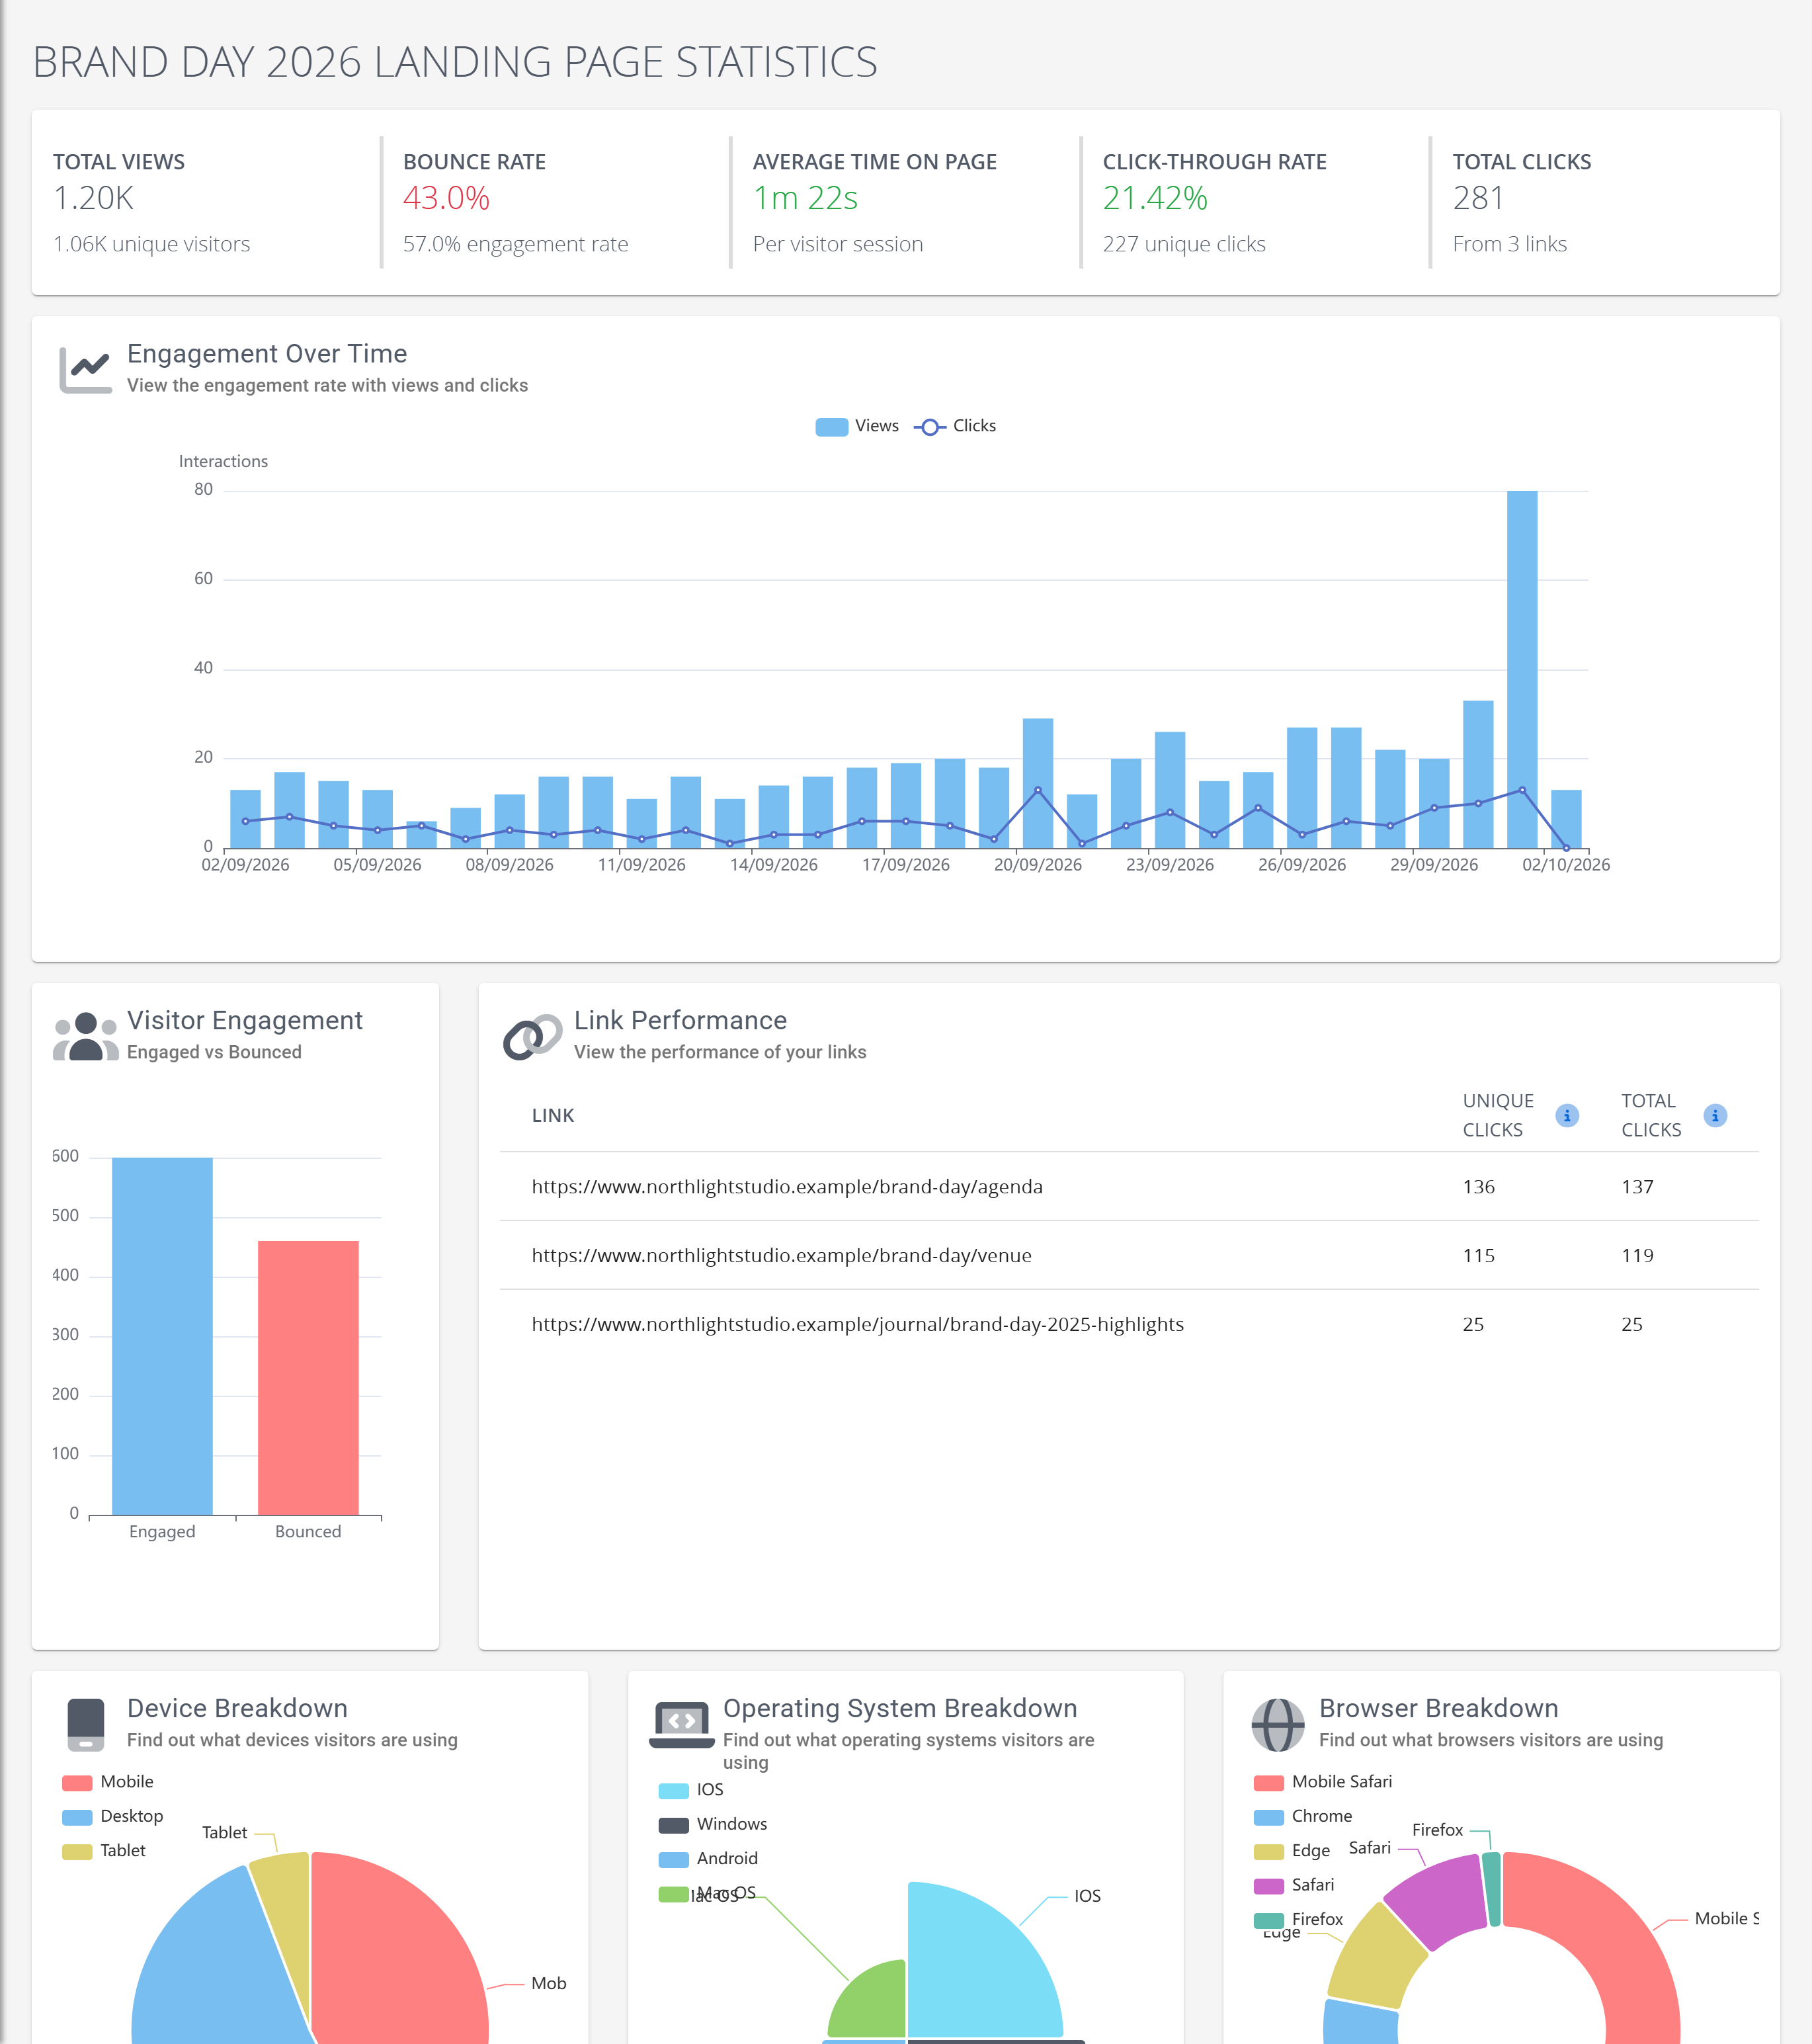1812x2044 pixels.
Task: Toggle the purple Safari legend item
Action: (x=1294, y=1885)
